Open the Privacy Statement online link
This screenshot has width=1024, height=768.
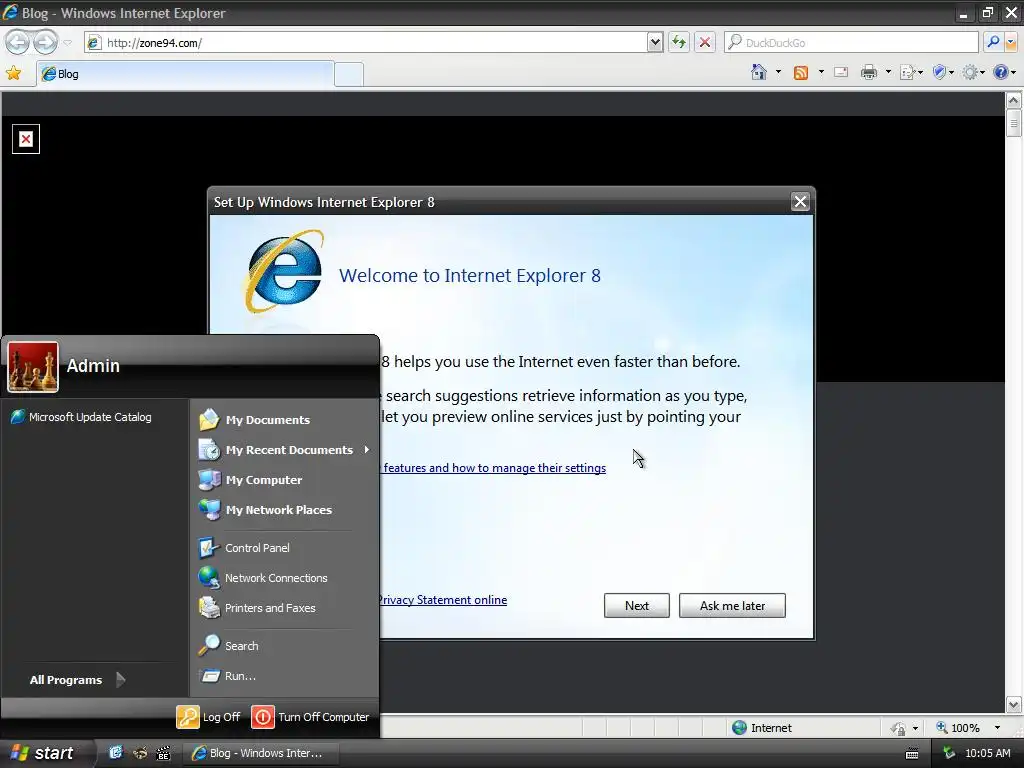pyautogui.click(x=443, y=600)
